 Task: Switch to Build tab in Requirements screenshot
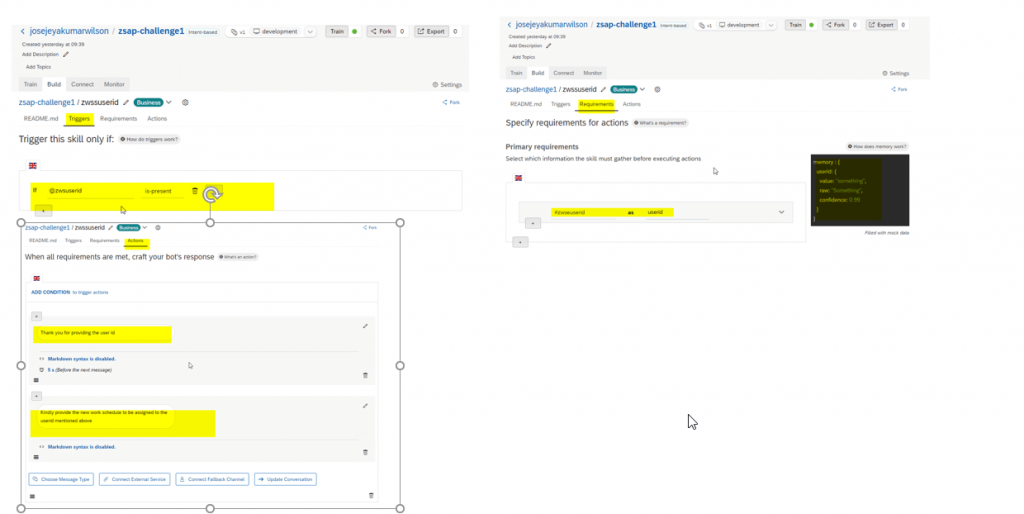[x=537, y=73]
